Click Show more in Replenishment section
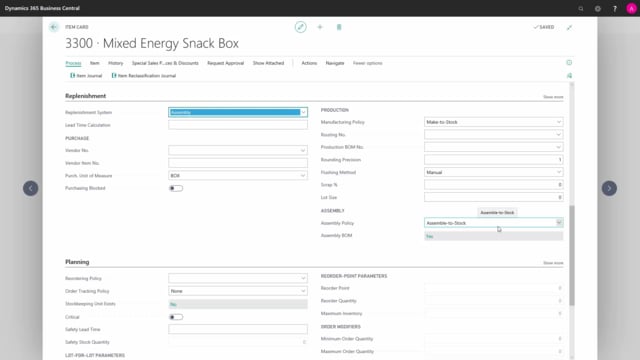The height and width of the screenshot is (360, 640). [553, 97]
